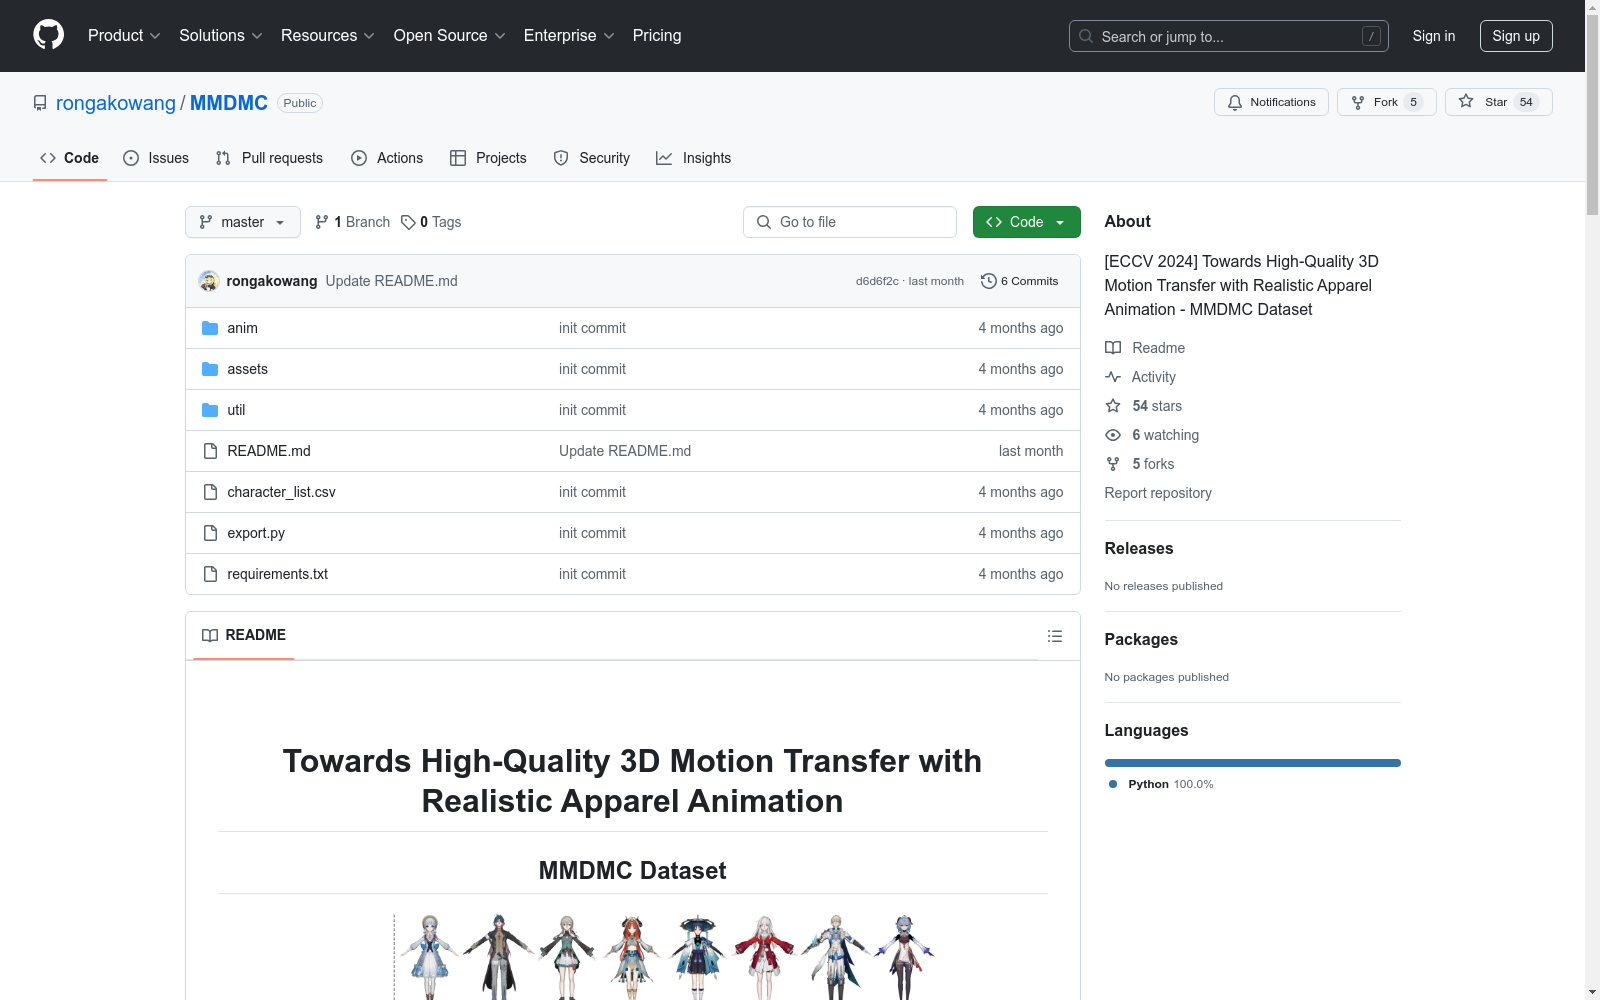Switch to the Issues tab
This screenshot has width=1600, height=1000.
coord(156,158)
